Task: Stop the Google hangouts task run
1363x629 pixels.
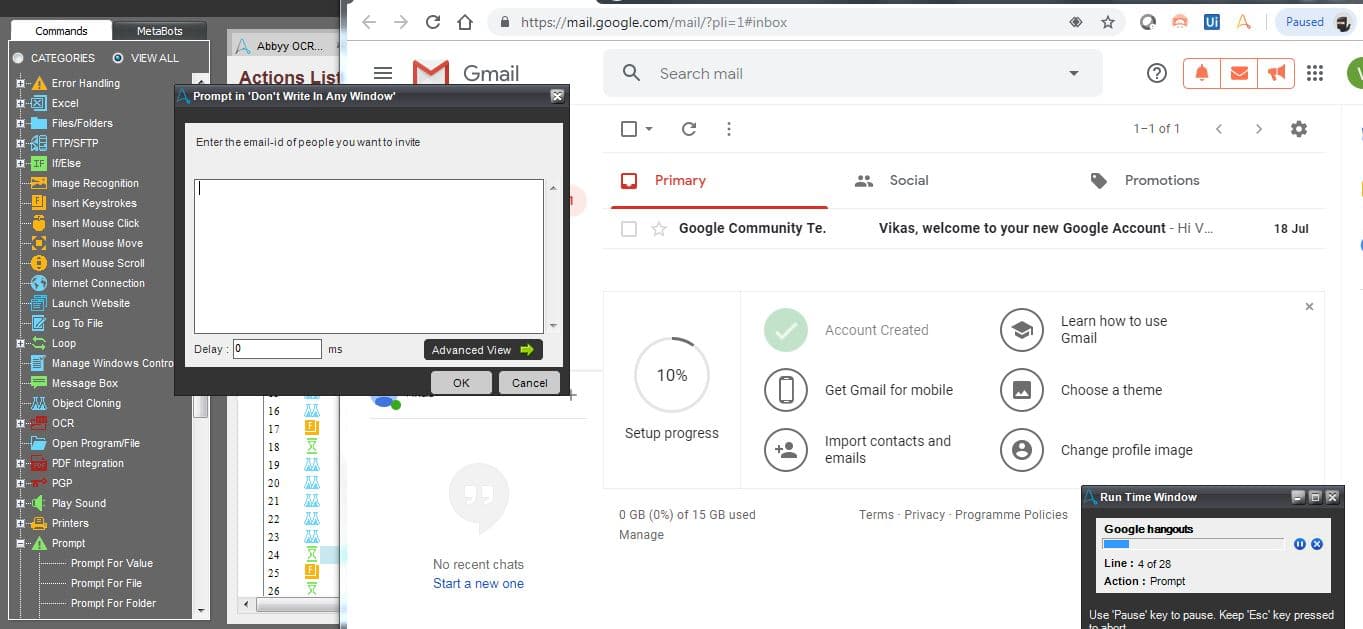Action: point(1317,544)
